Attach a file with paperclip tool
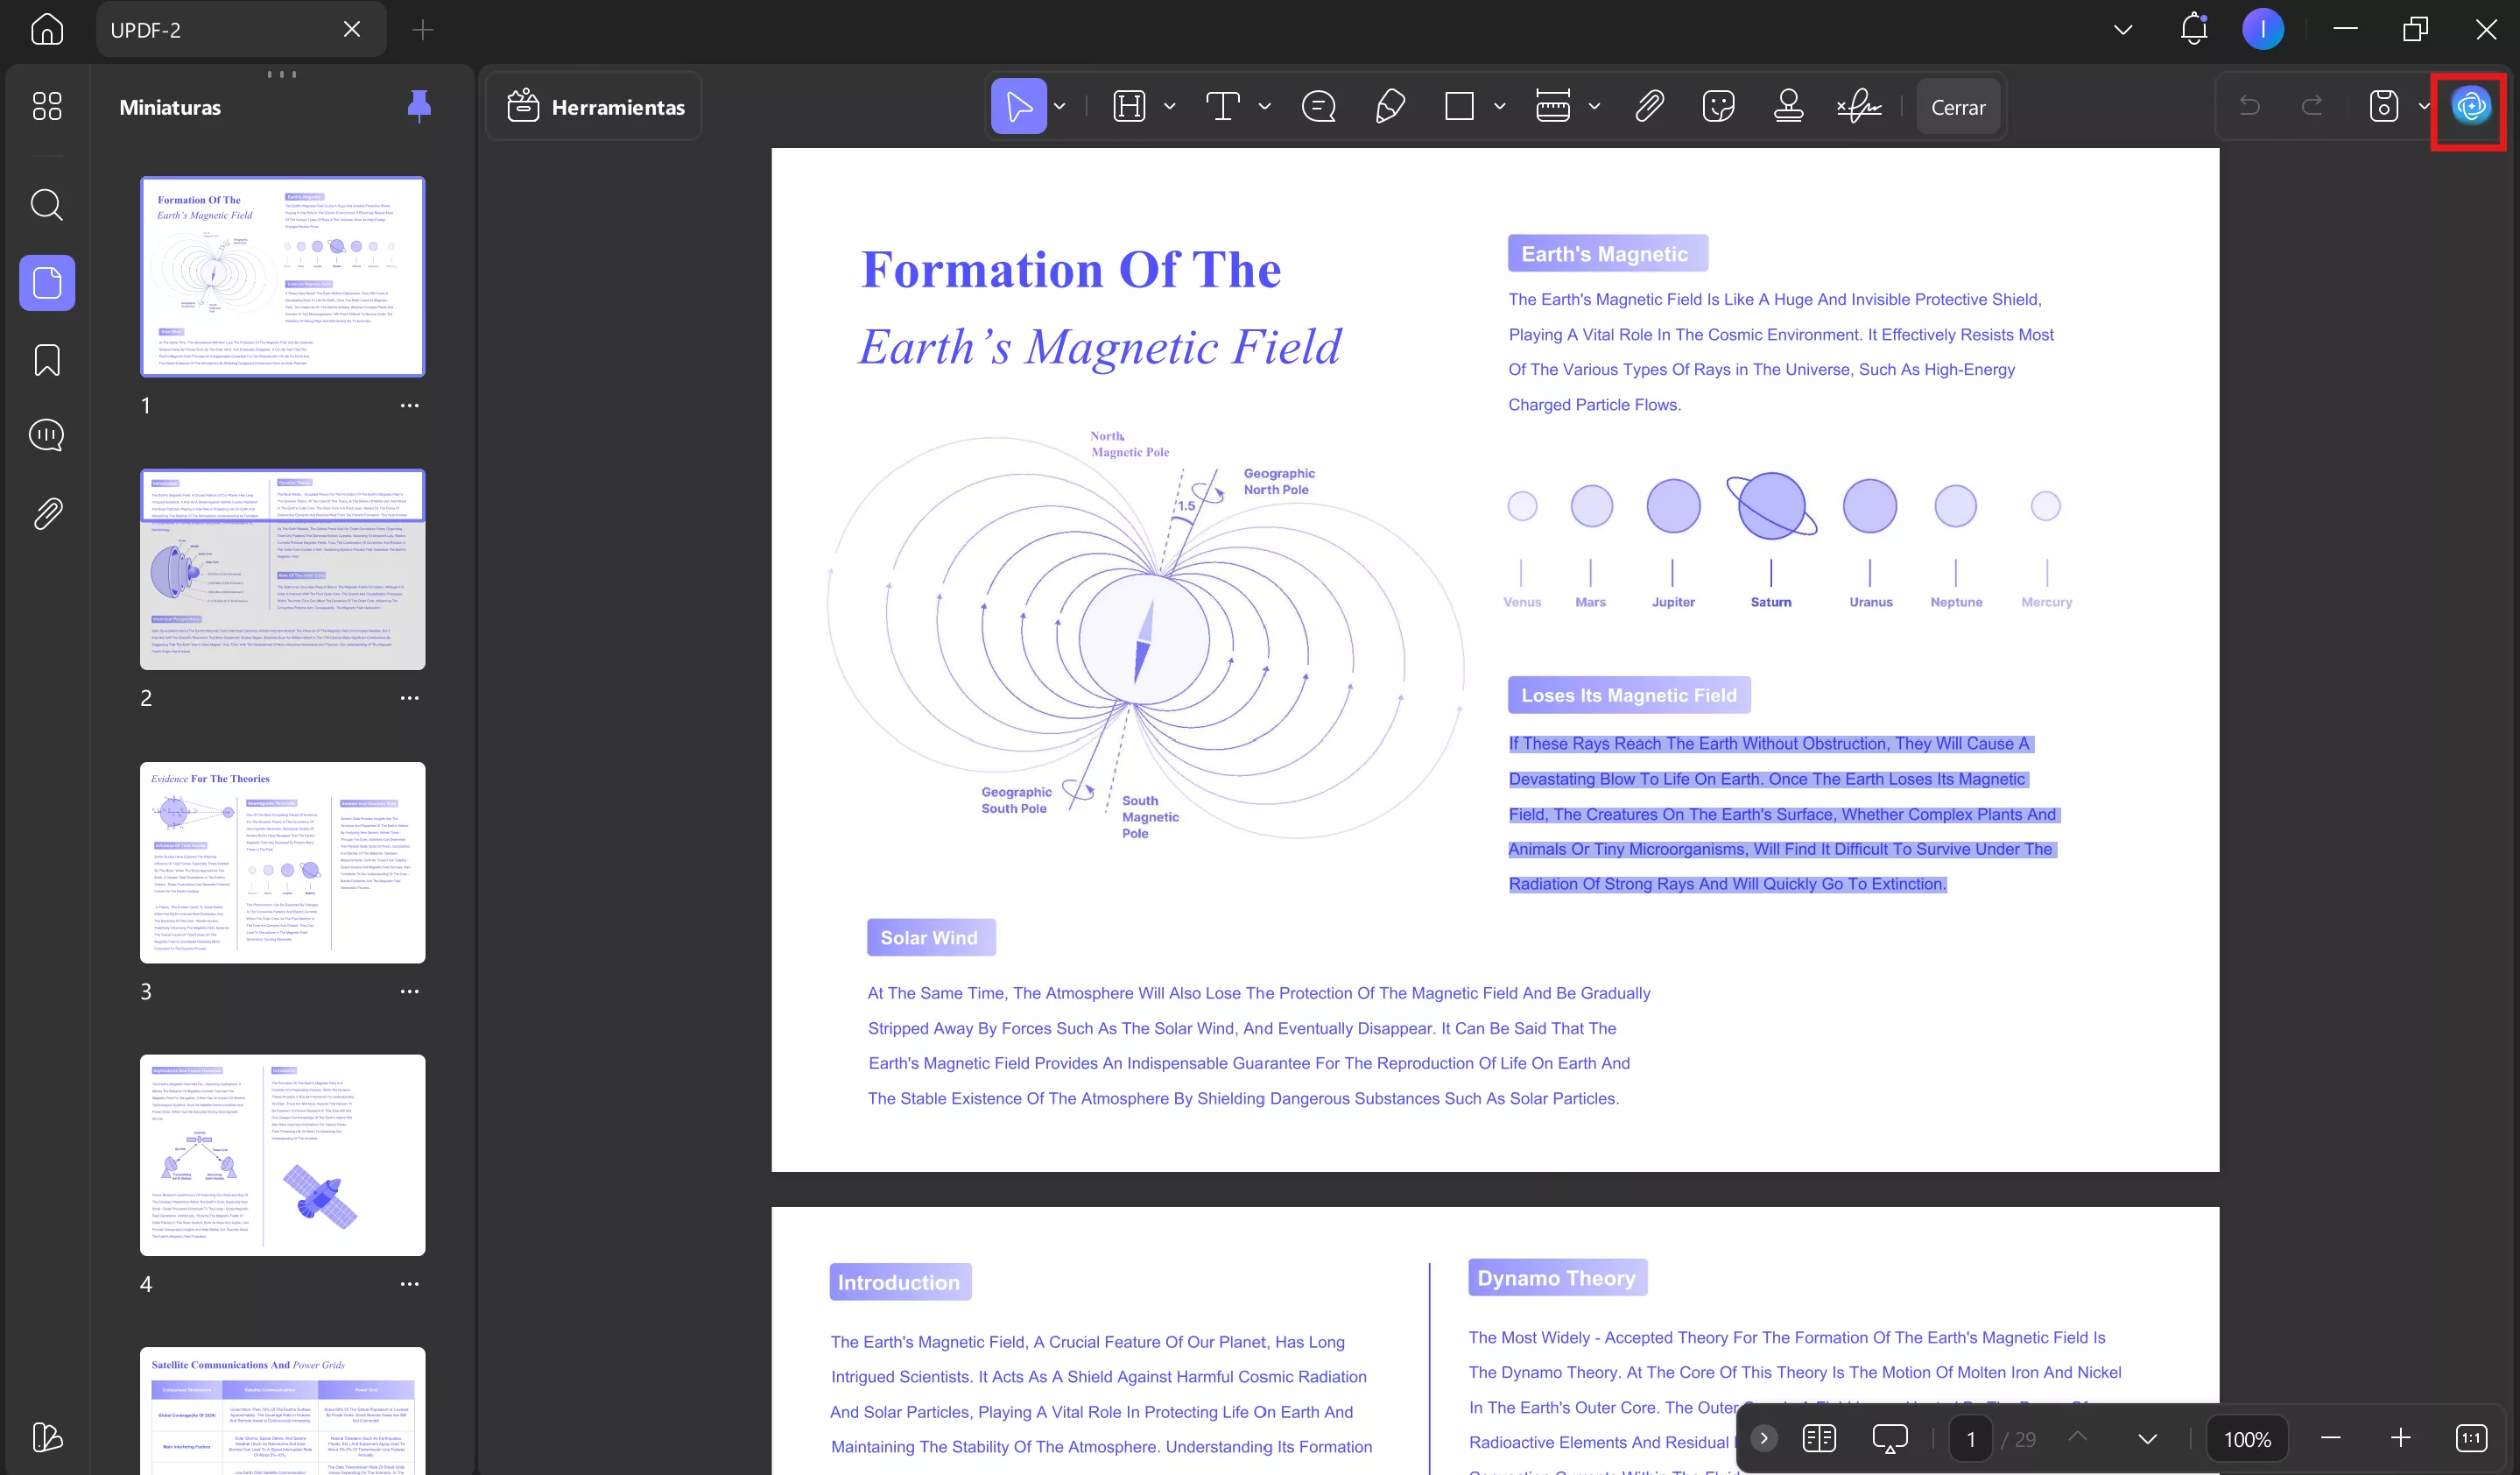 pos(1649,106)
